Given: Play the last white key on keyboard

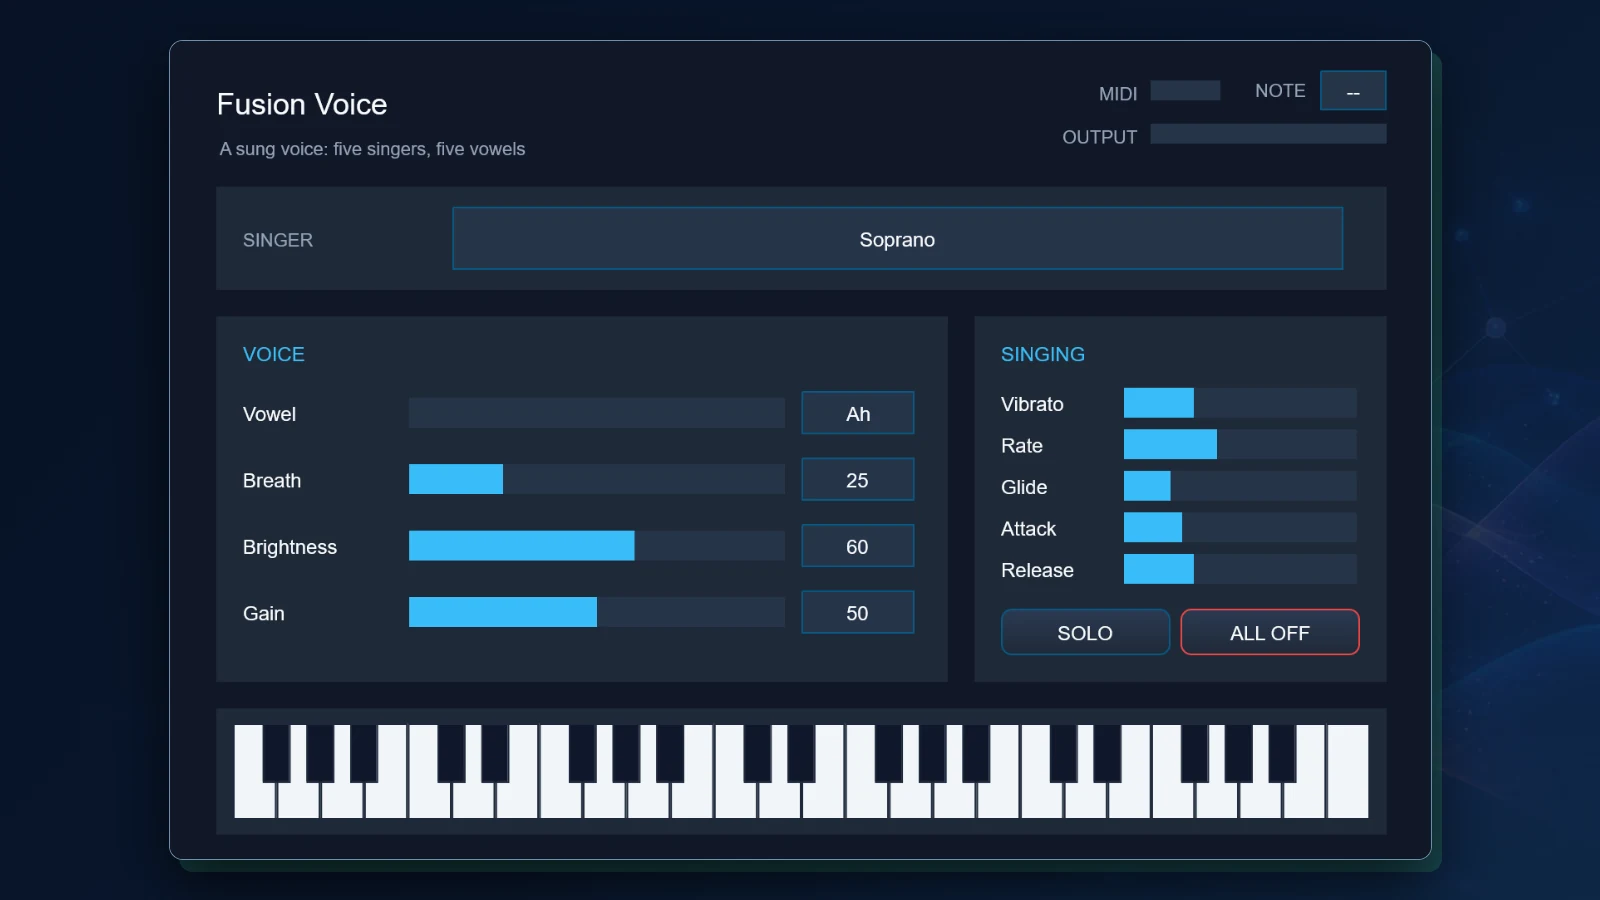Looking at the screenshot, I should (1347, 772).
